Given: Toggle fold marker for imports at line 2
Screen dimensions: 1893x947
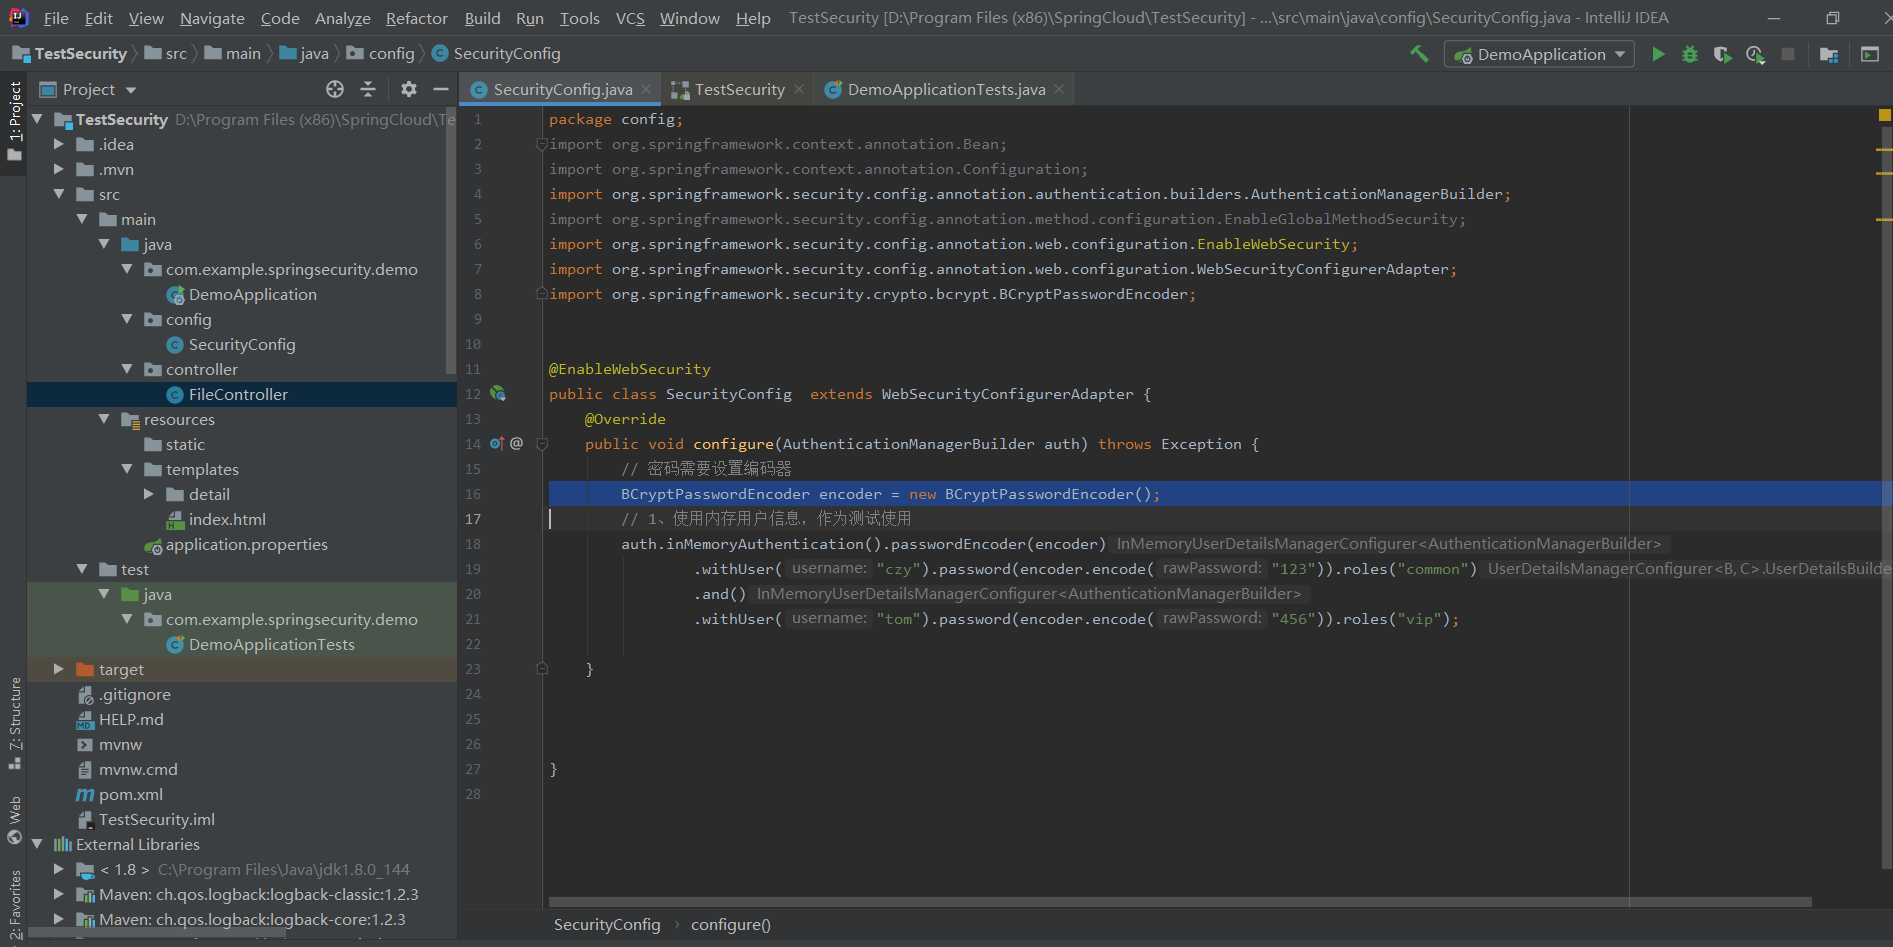Looking at the screenshot, I should [542, 144].
